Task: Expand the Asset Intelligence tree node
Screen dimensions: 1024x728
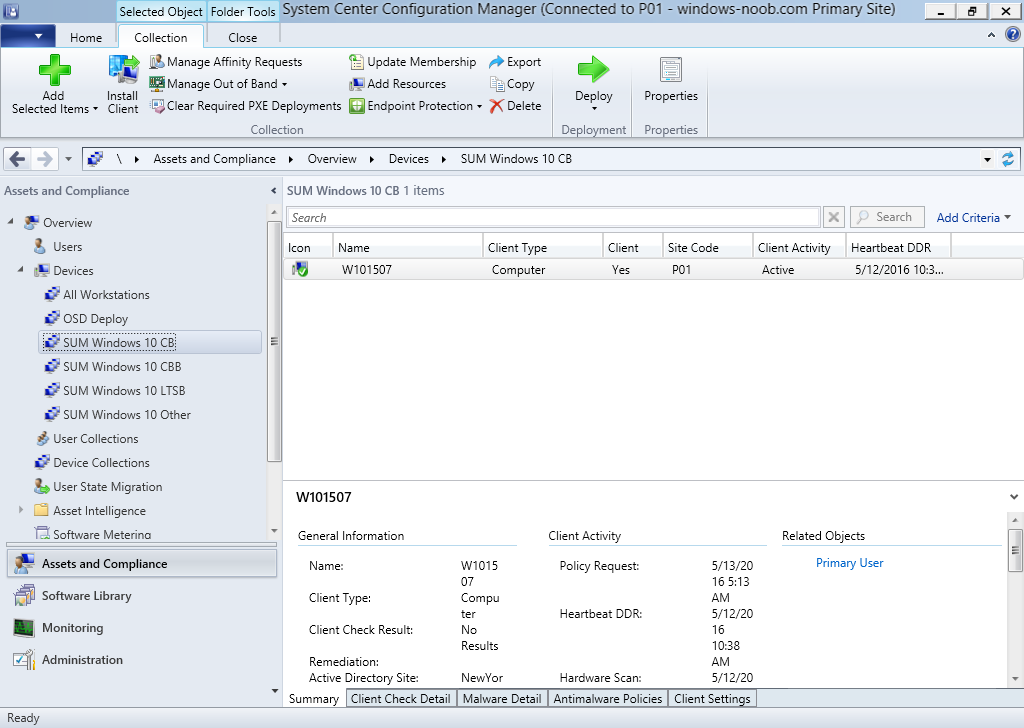Action: pos(21,510)
